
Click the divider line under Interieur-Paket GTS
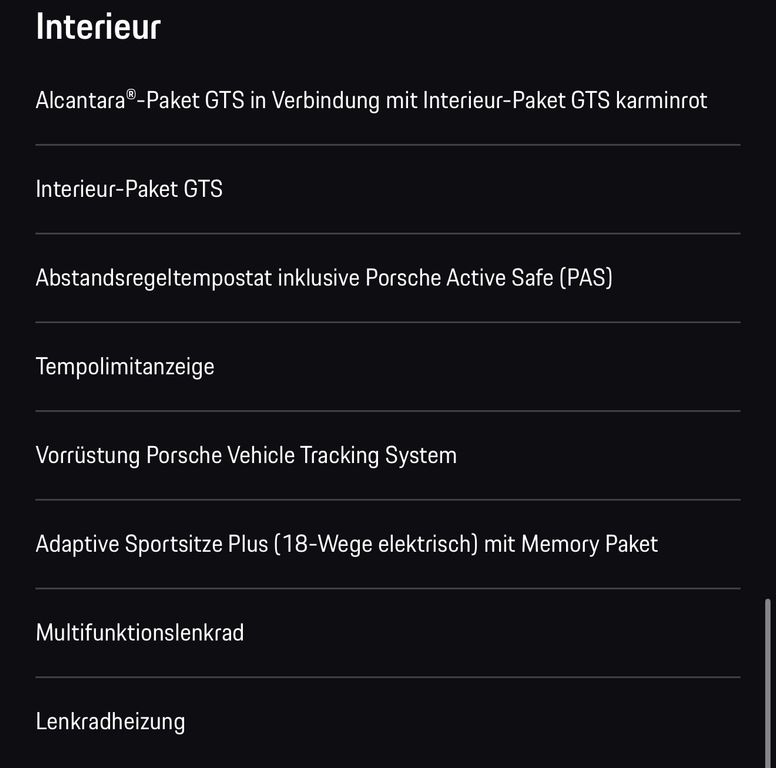point(388,234)
